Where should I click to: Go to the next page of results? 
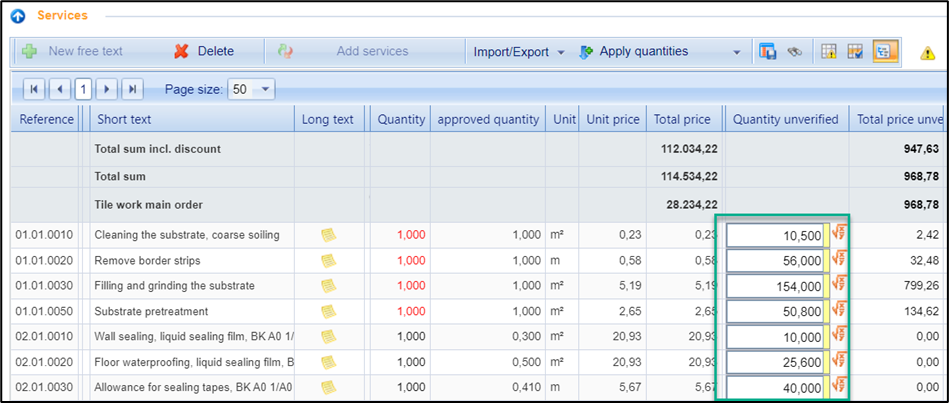[x=108, y=89]
